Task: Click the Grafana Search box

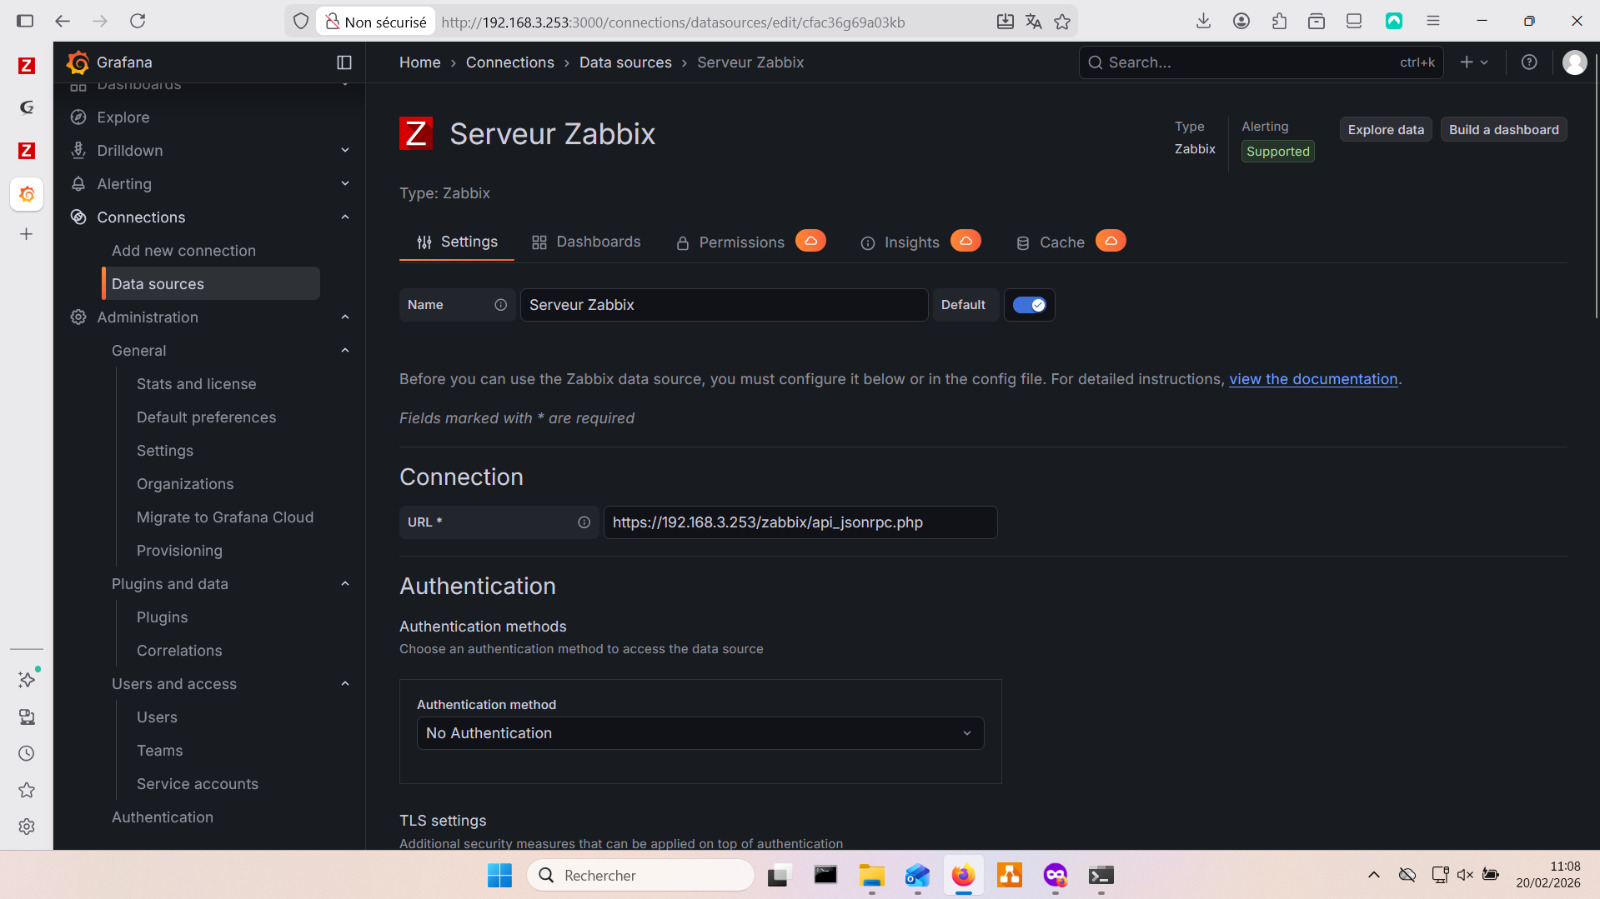Action: (x=1261, y=62)
